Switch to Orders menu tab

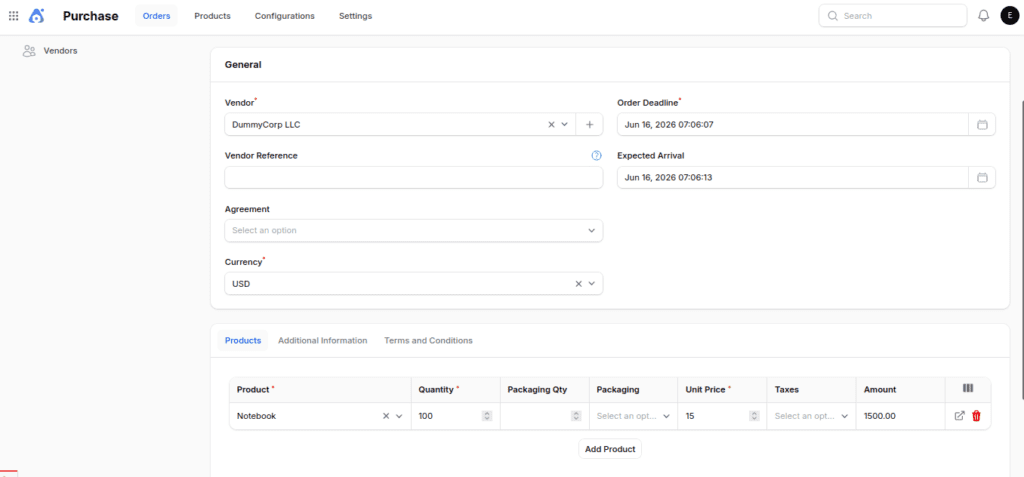pos(156,16)
